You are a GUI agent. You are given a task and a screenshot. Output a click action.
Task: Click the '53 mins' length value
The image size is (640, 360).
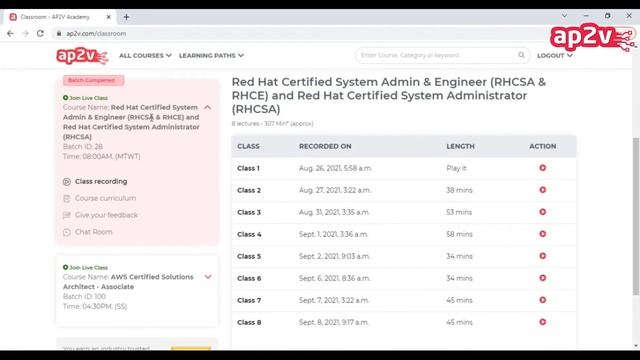459,212
